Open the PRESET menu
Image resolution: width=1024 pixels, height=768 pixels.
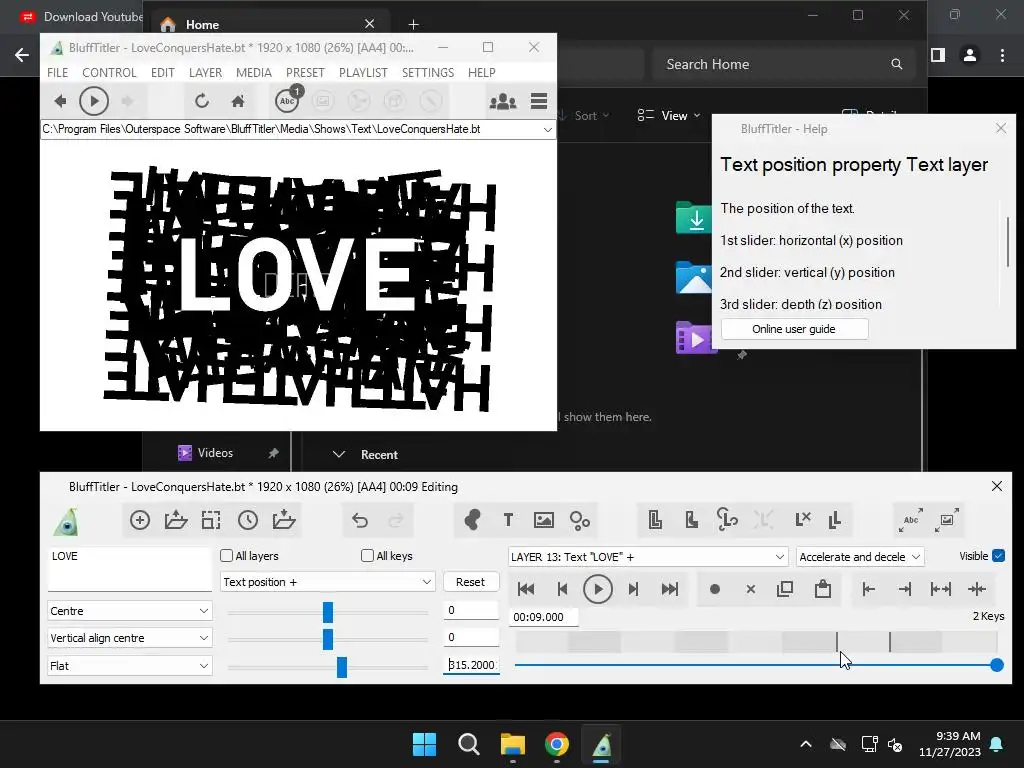305,72
